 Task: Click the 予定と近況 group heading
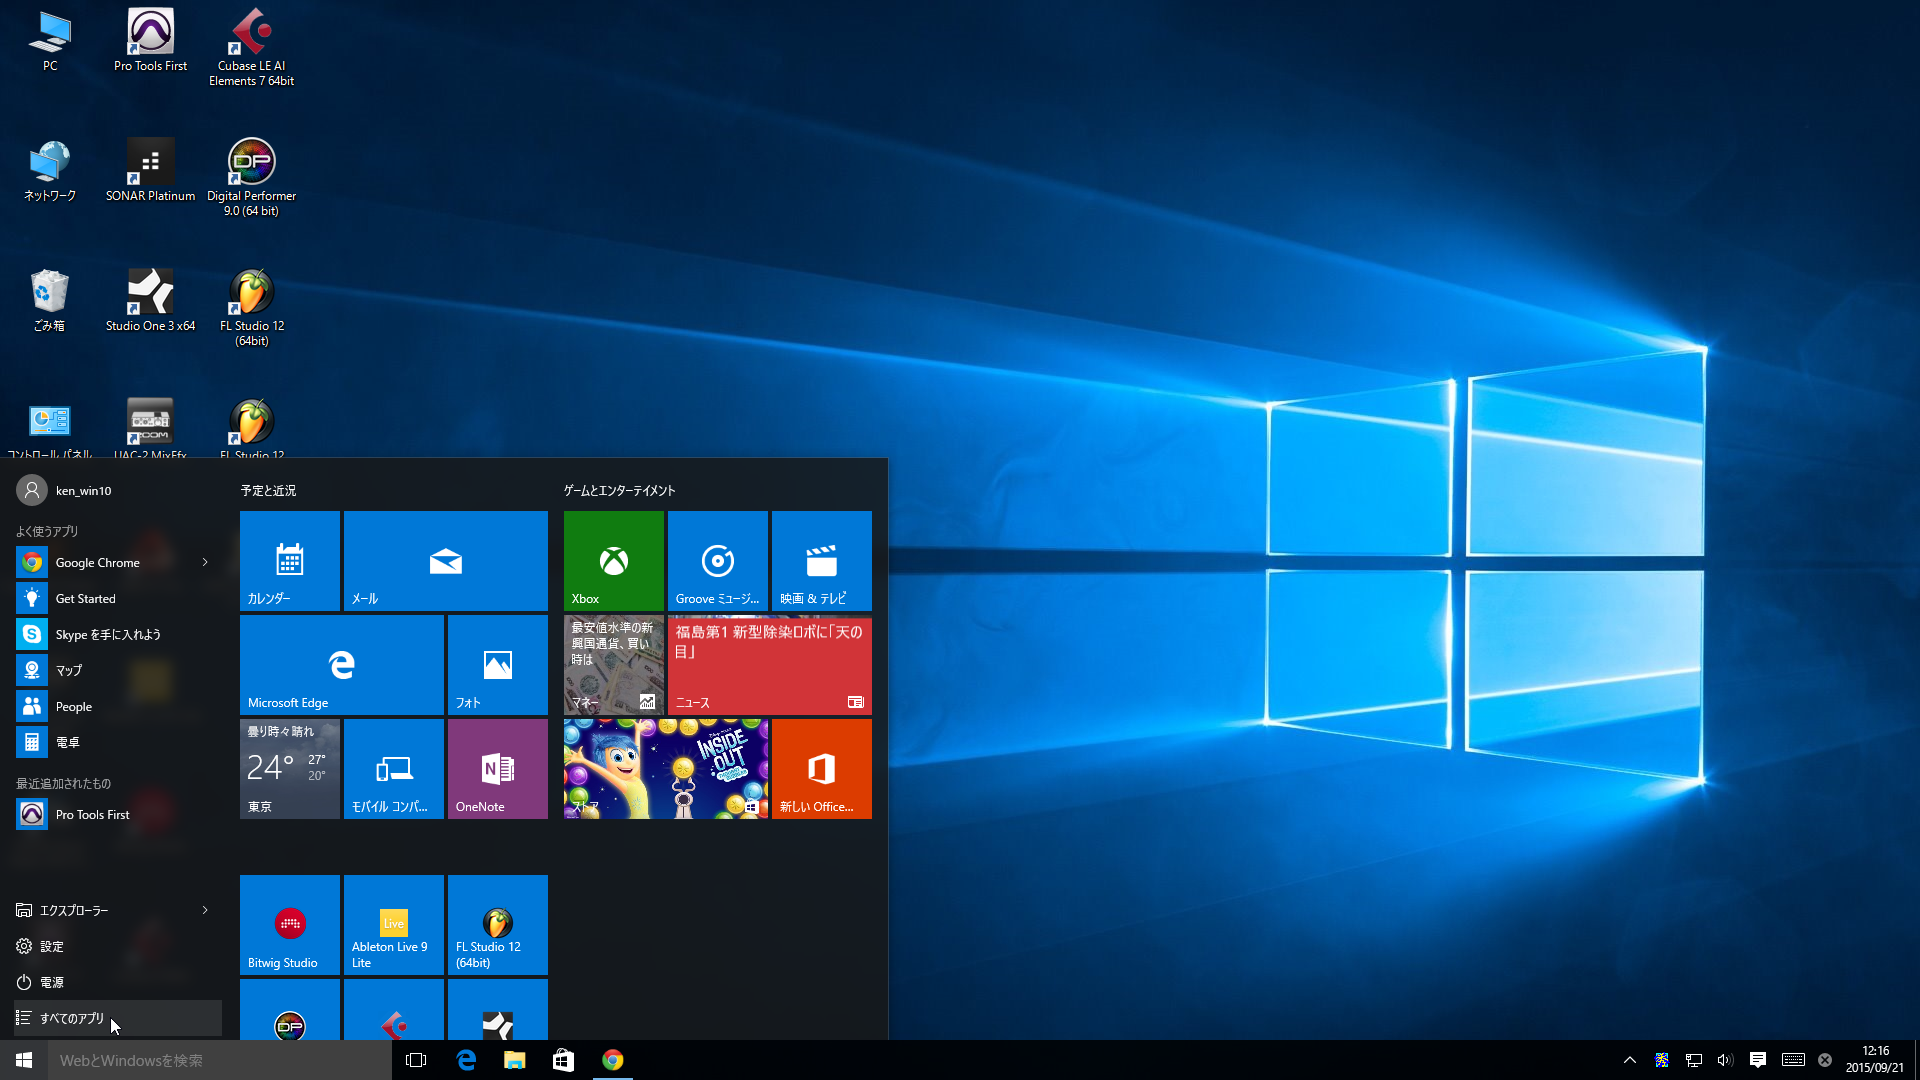click(x=268, y=490)
